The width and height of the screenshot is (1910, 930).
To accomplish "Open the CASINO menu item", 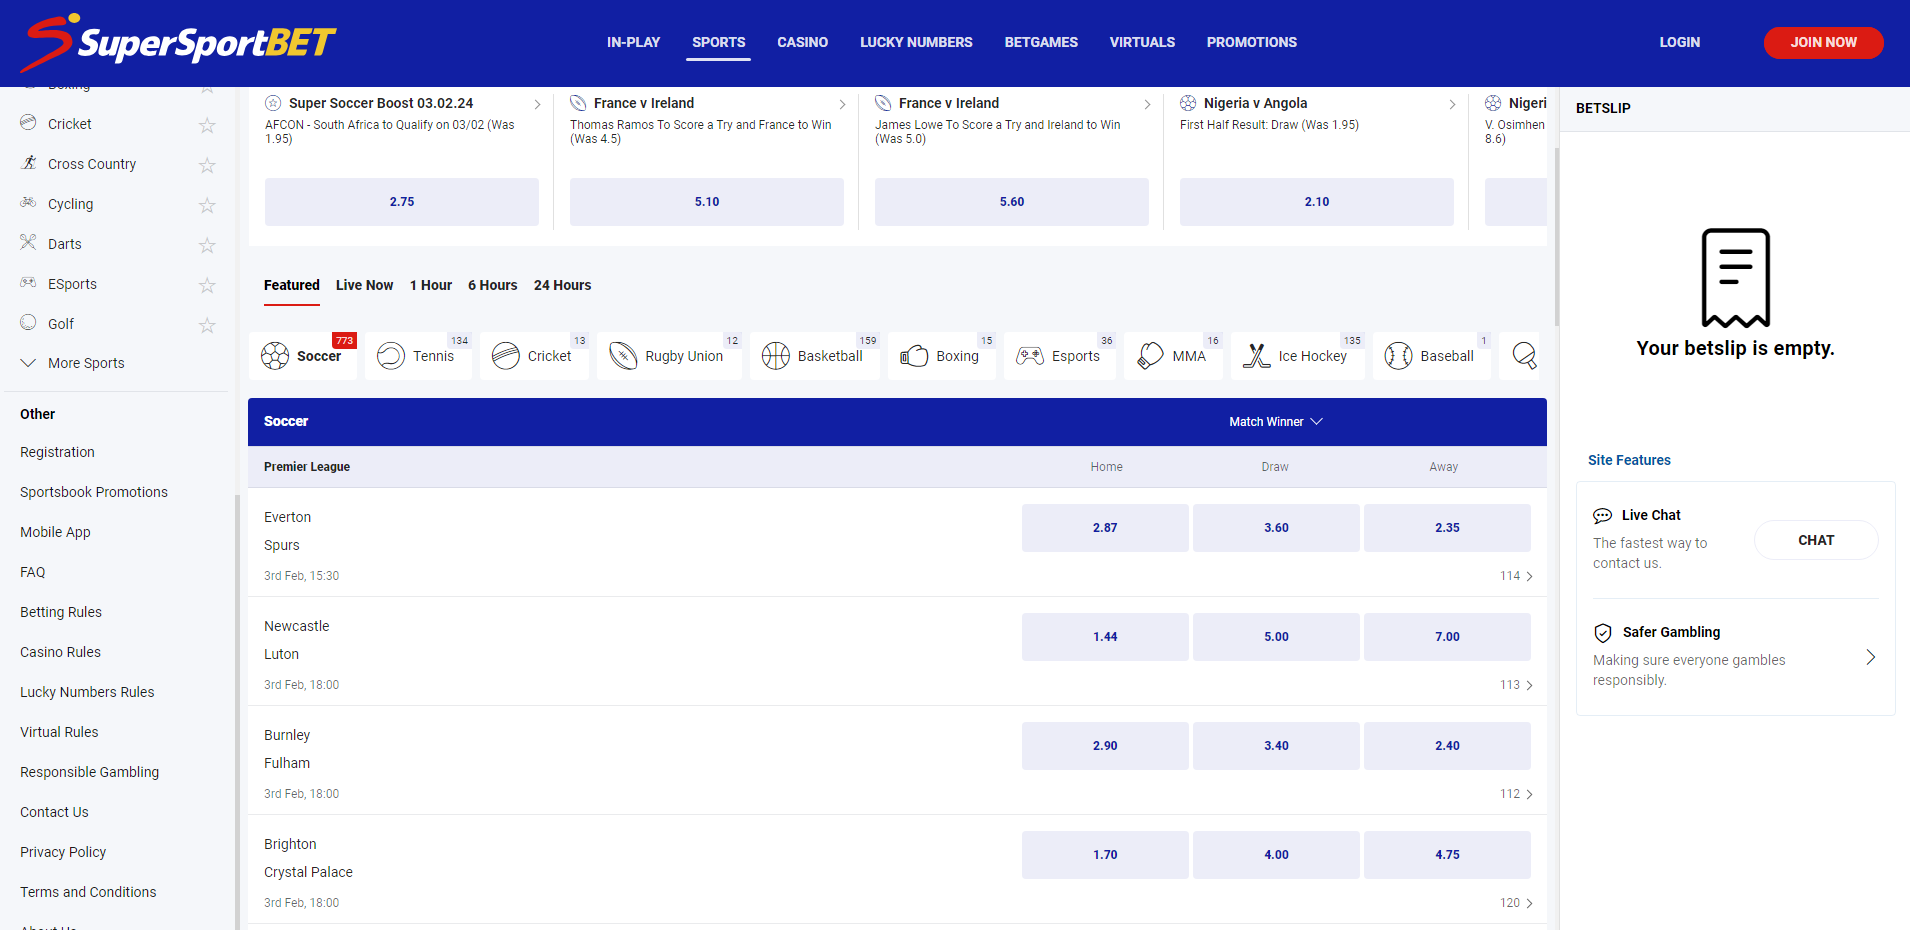I will [802, 42].
